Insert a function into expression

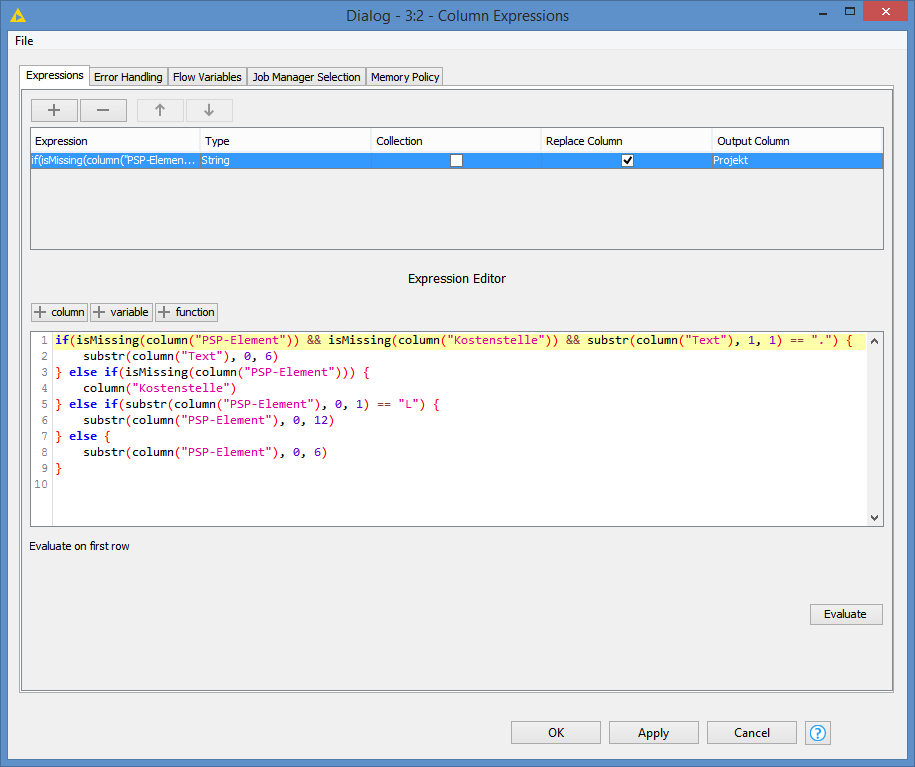click(x=186, y=312)
